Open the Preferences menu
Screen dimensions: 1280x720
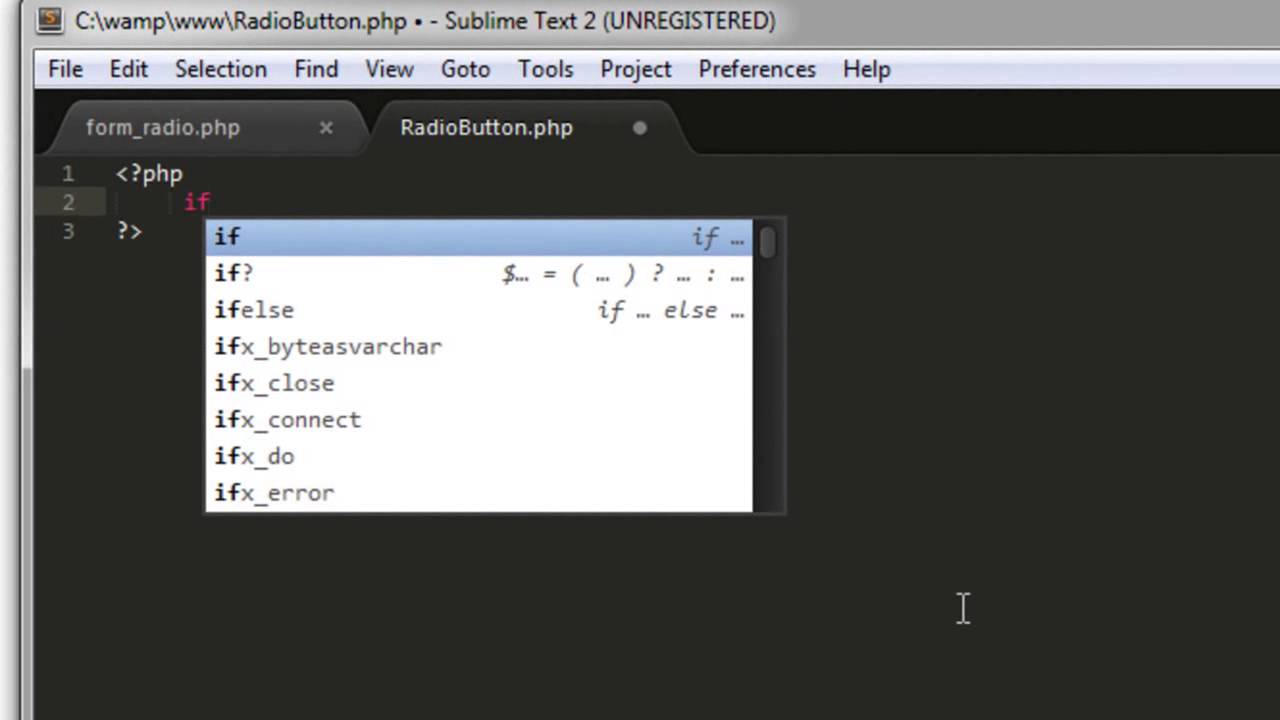click(757, 69)
